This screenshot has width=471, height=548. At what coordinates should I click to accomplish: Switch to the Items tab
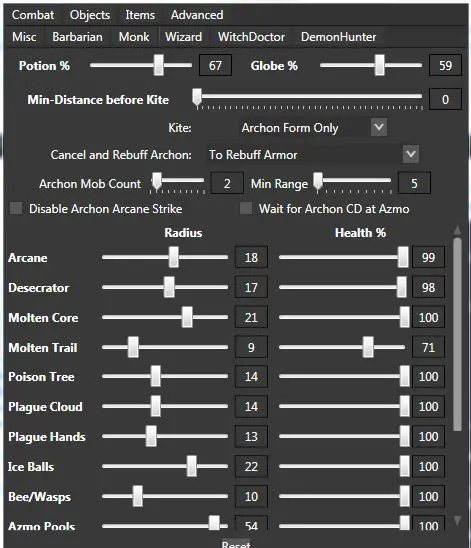140,15
